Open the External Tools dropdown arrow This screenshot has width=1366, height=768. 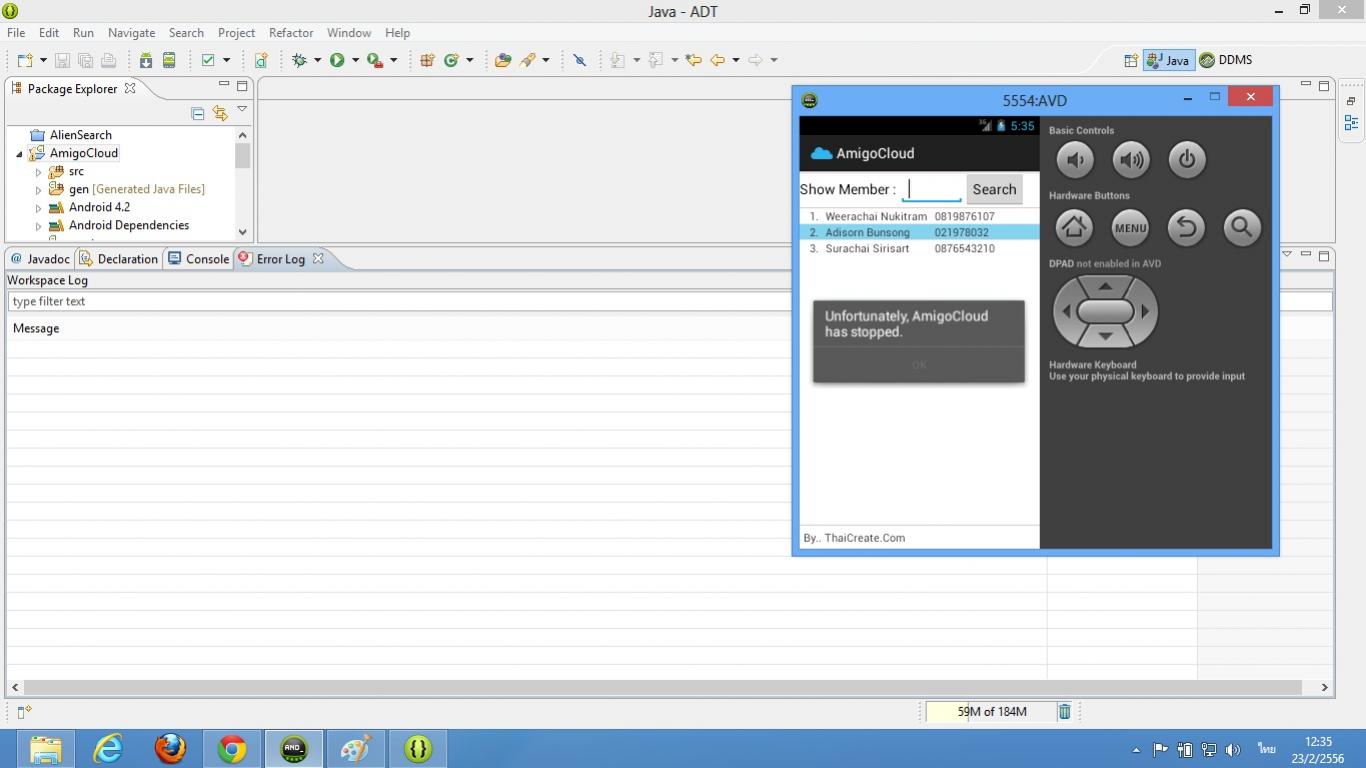[393, 60]
